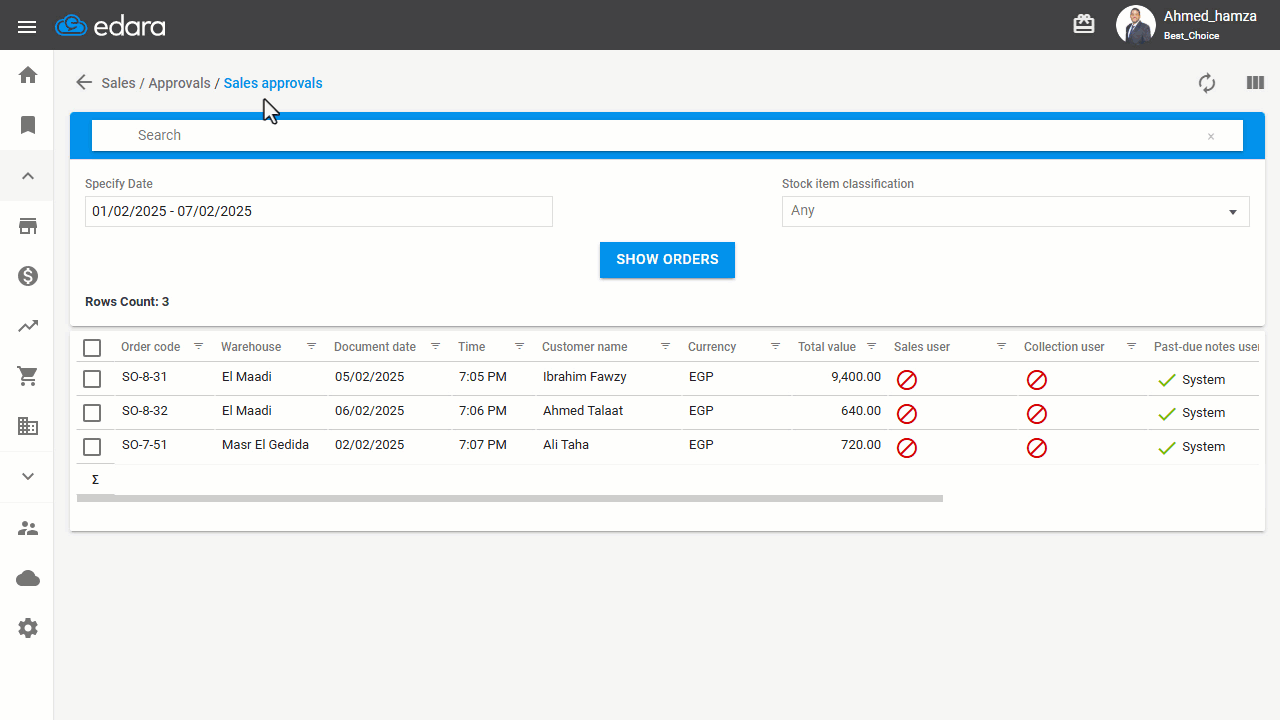Open the gift rewards icon

[1084, 24]
